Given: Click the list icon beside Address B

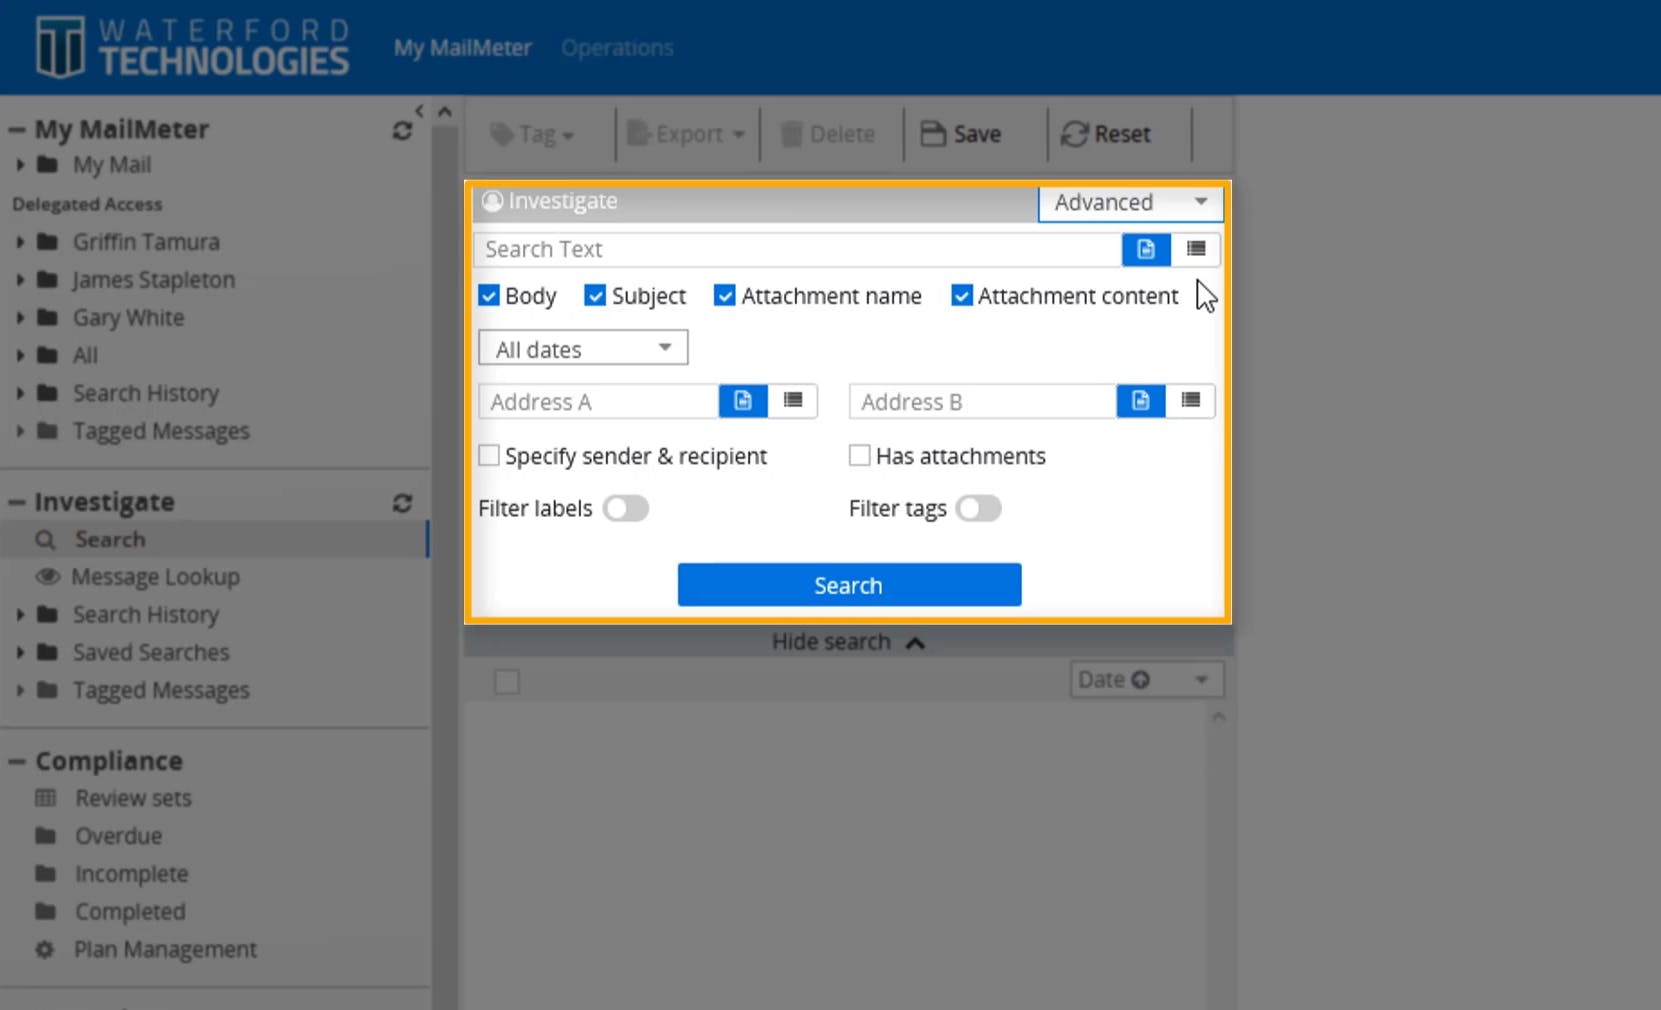Looking at the screenshot, I should (x=1190, y=401).
